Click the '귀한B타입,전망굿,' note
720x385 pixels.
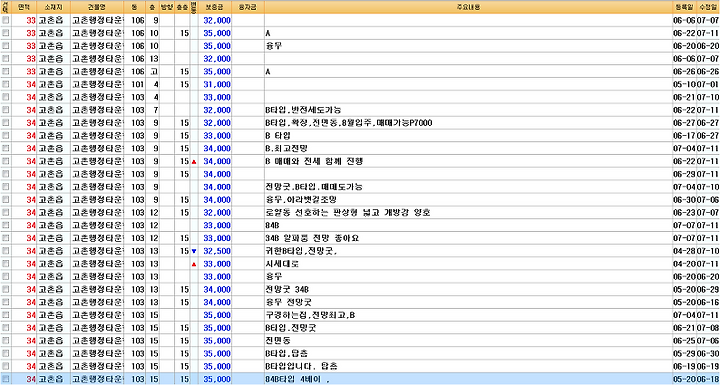(302, 251)
